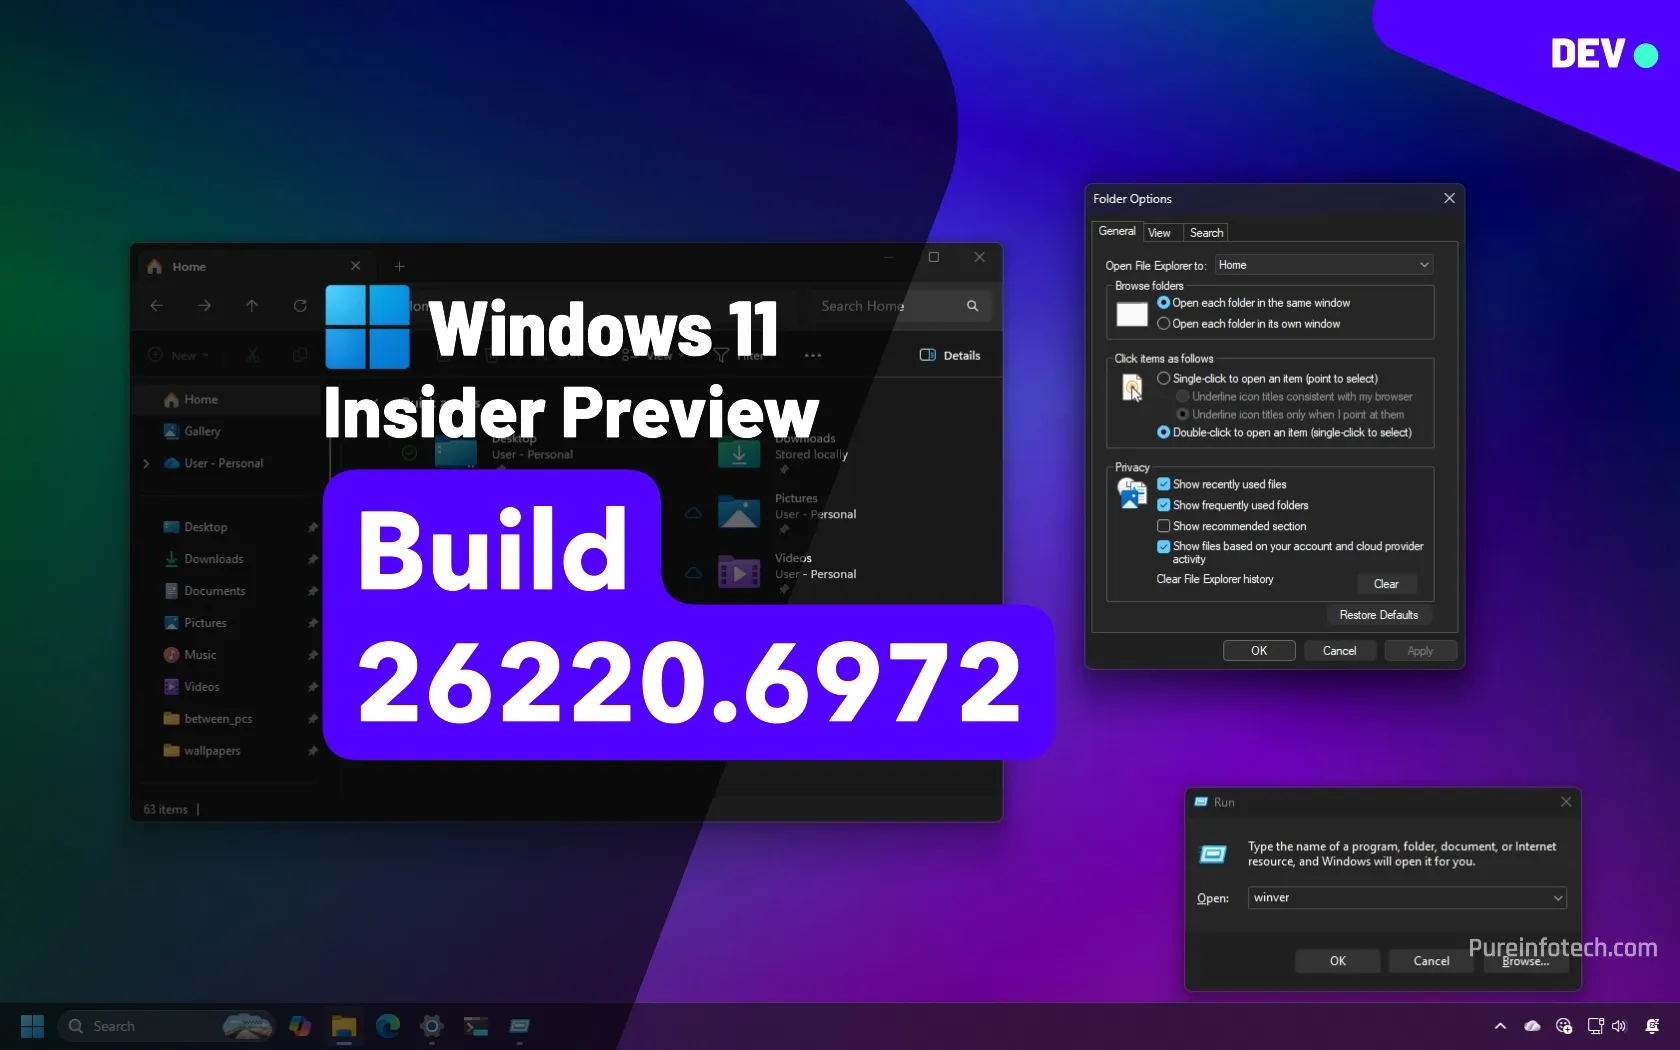Click the scissors Cut icon in File Explorer
1680x1050 pixels.
point(253,355)
